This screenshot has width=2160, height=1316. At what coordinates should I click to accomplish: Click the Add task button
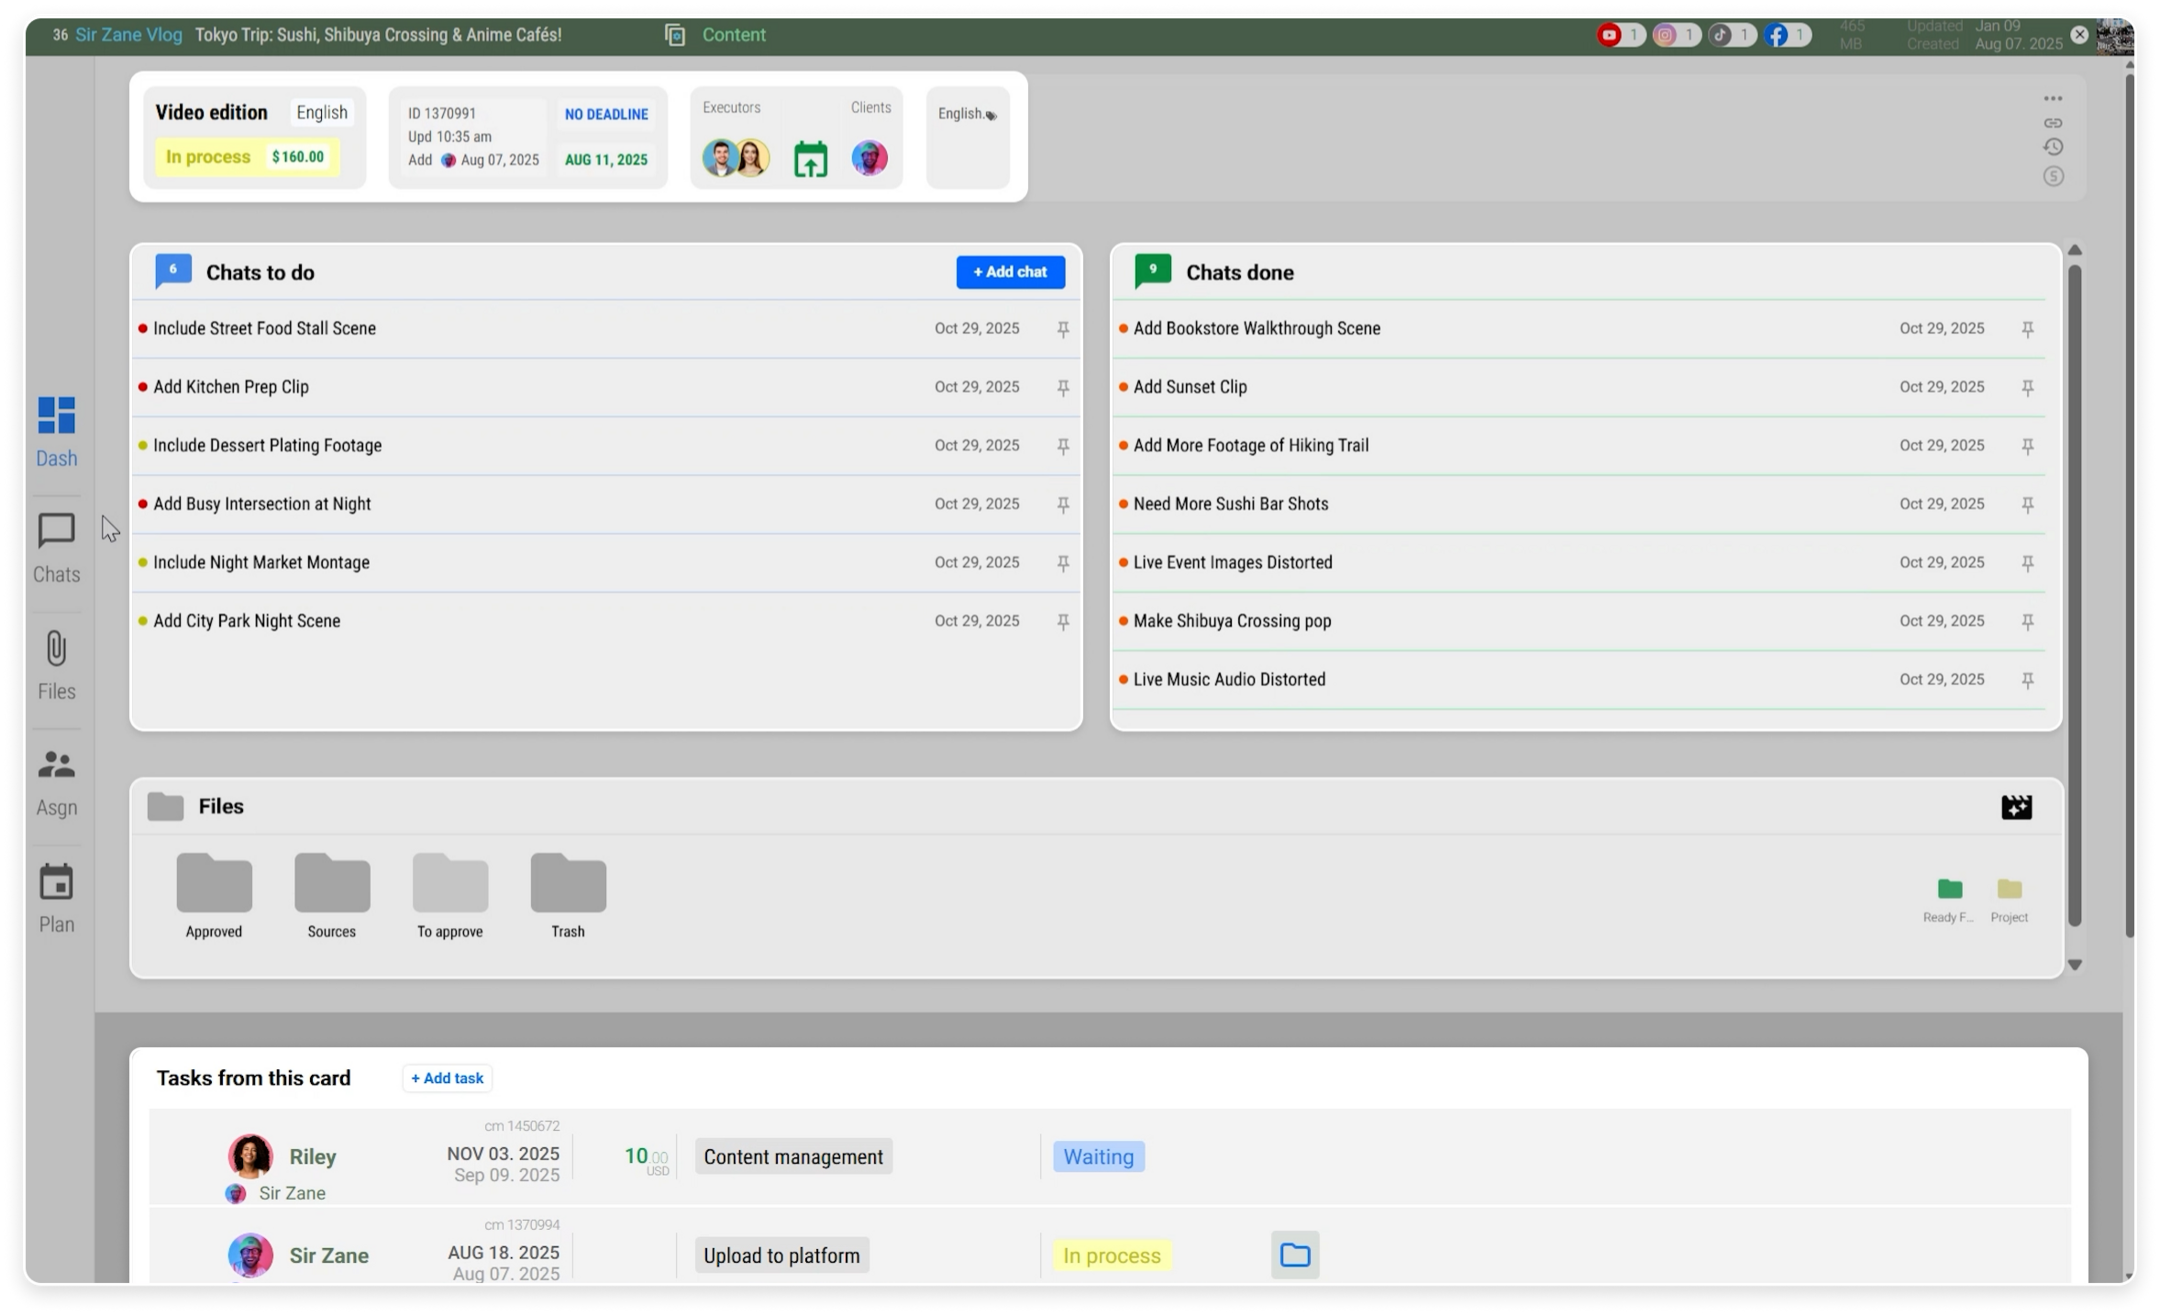point(447,1078)
